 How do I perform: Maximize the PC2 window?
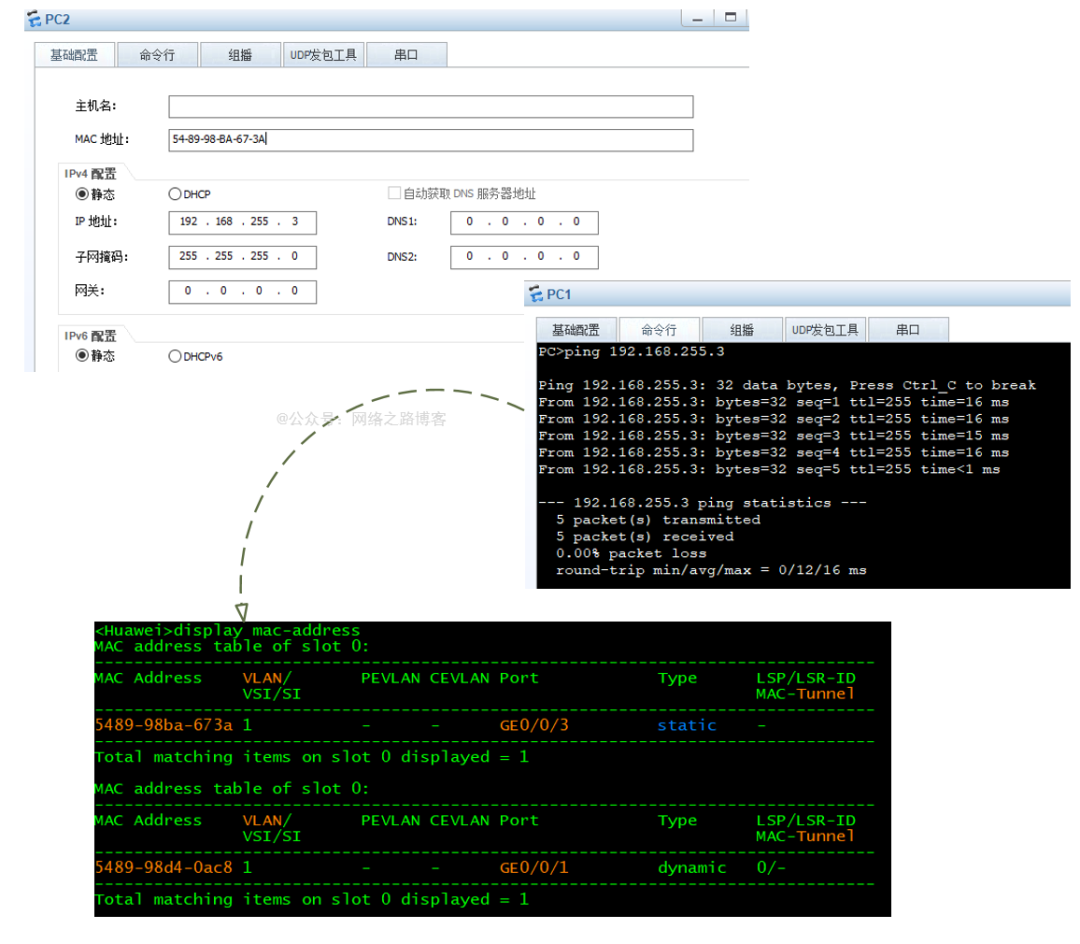(x=731, y=18)
